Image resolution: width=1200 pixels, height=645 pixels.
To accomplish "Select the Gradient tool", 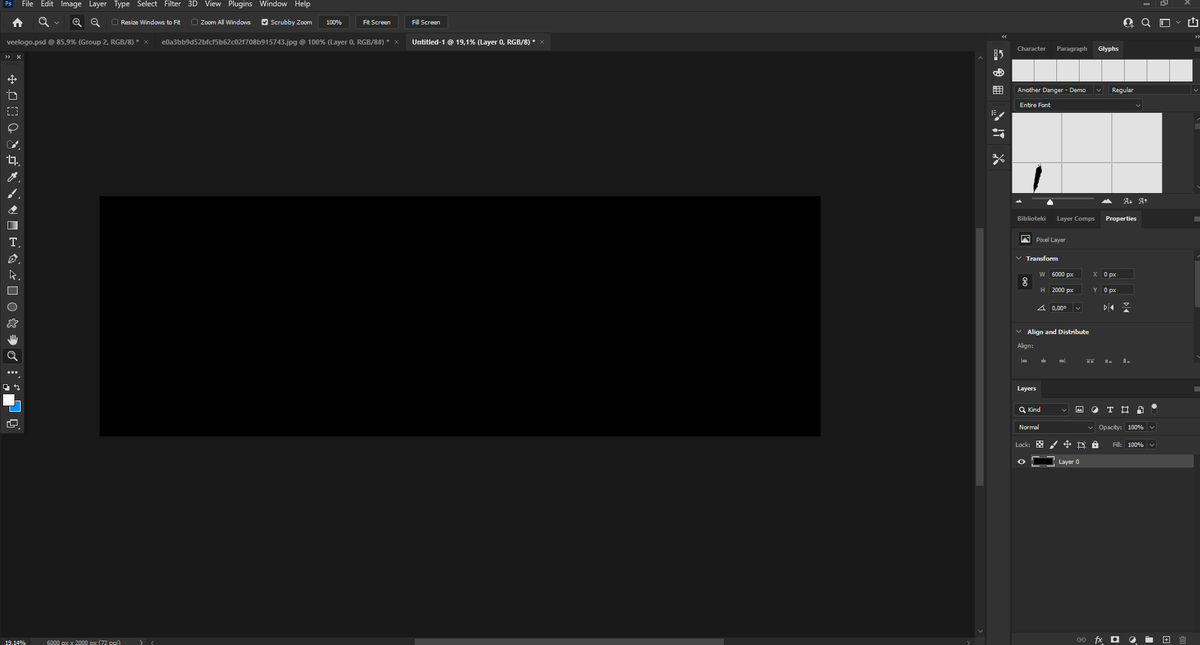I will (12, 225).
